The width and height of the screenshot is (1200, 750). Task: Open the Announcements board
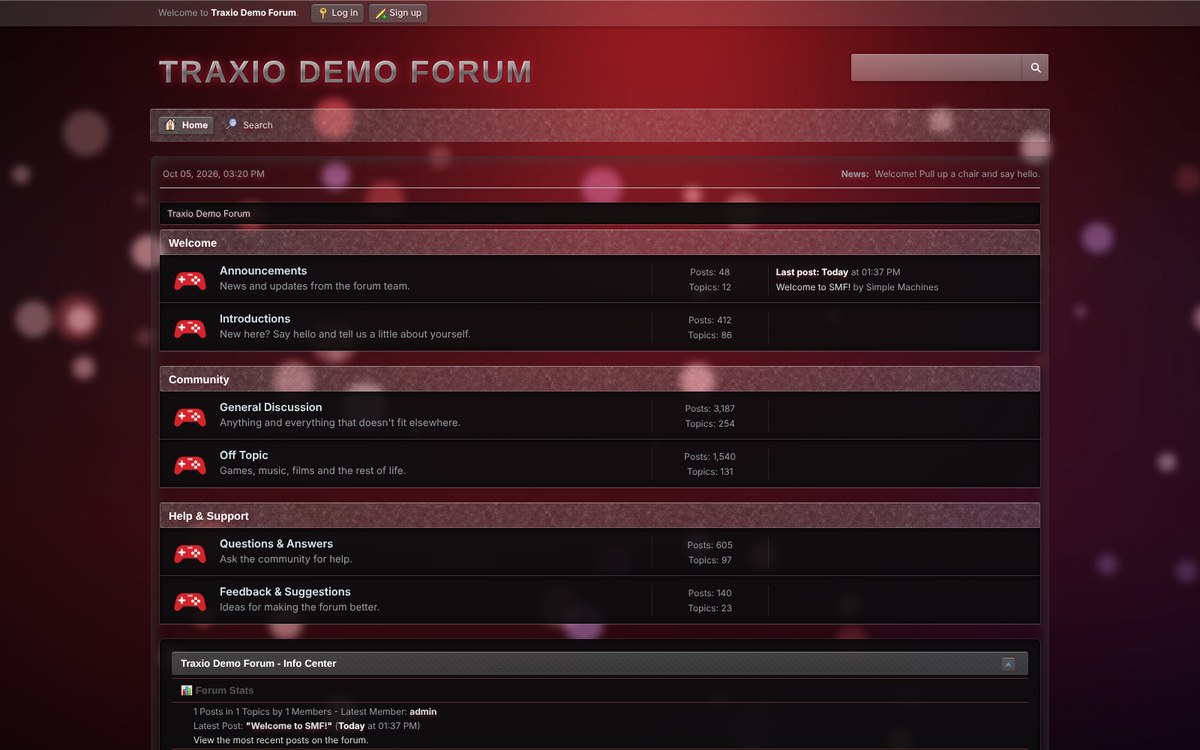pyautogui.click(x=263, y=271)
